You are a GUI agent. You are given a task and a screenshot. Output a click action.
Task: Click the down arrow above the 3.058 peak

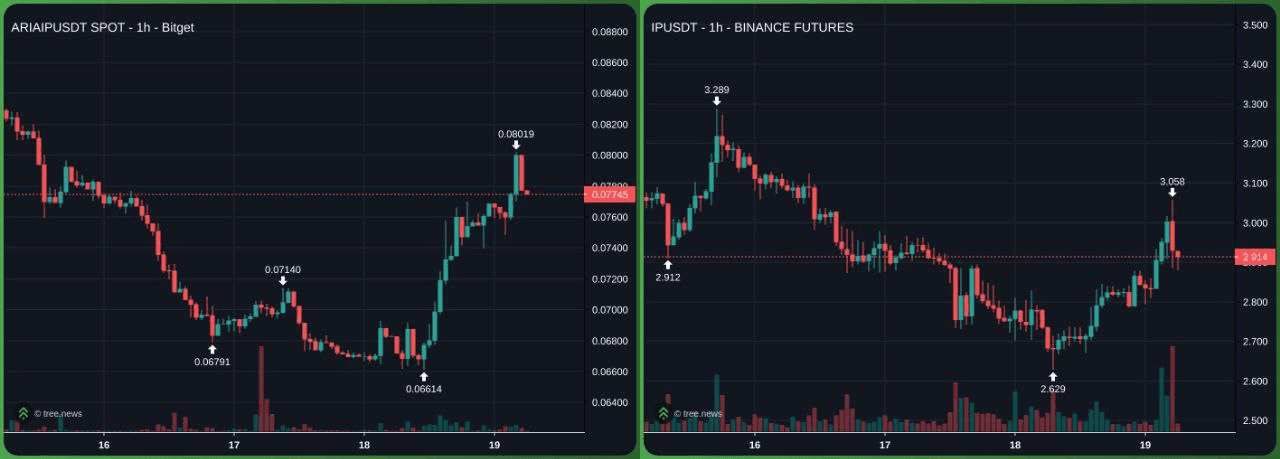pos(1172,192)
